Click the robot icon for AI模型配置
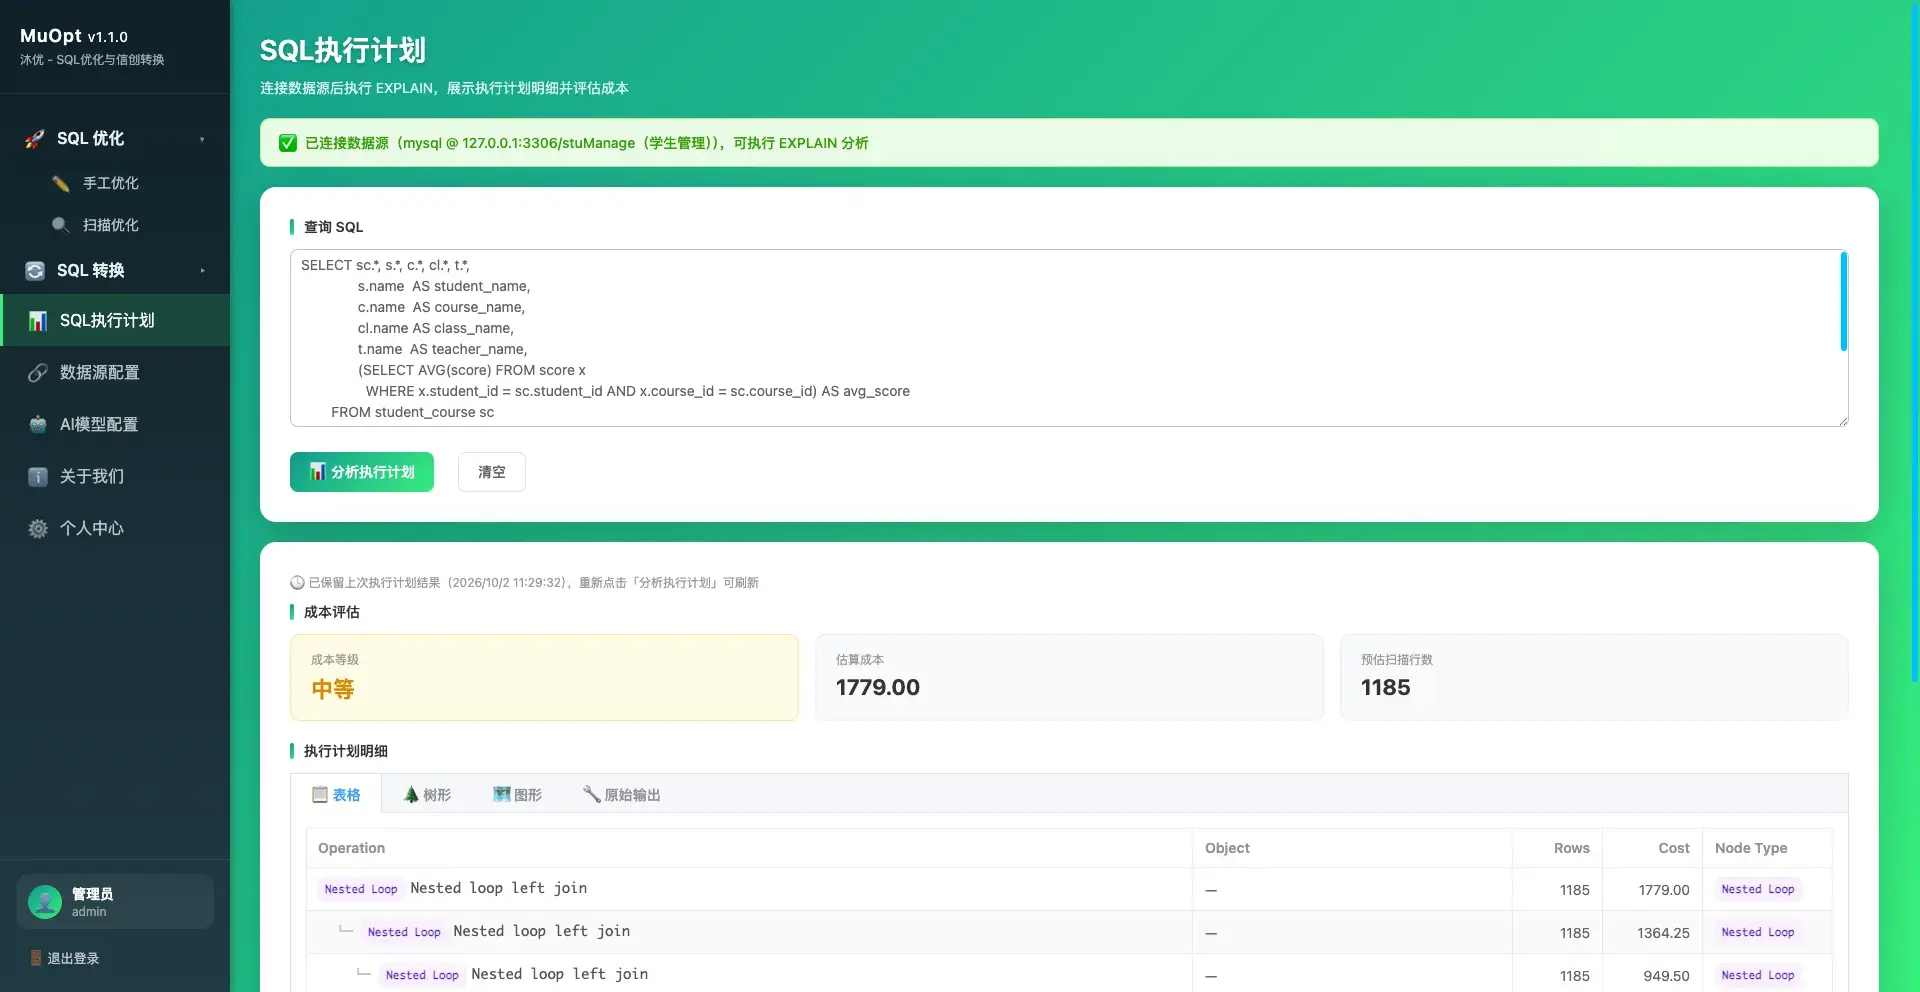This screenshot has height=992, width=1920. point(38,425)
